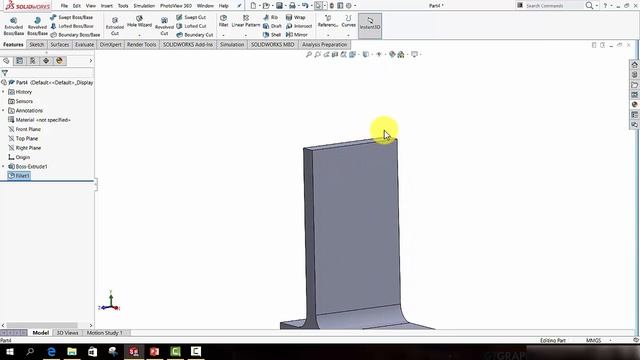Choose Lofted Boss/Base feature
The height and width of the screenshot is (360, 640).
tap(71, 26)
